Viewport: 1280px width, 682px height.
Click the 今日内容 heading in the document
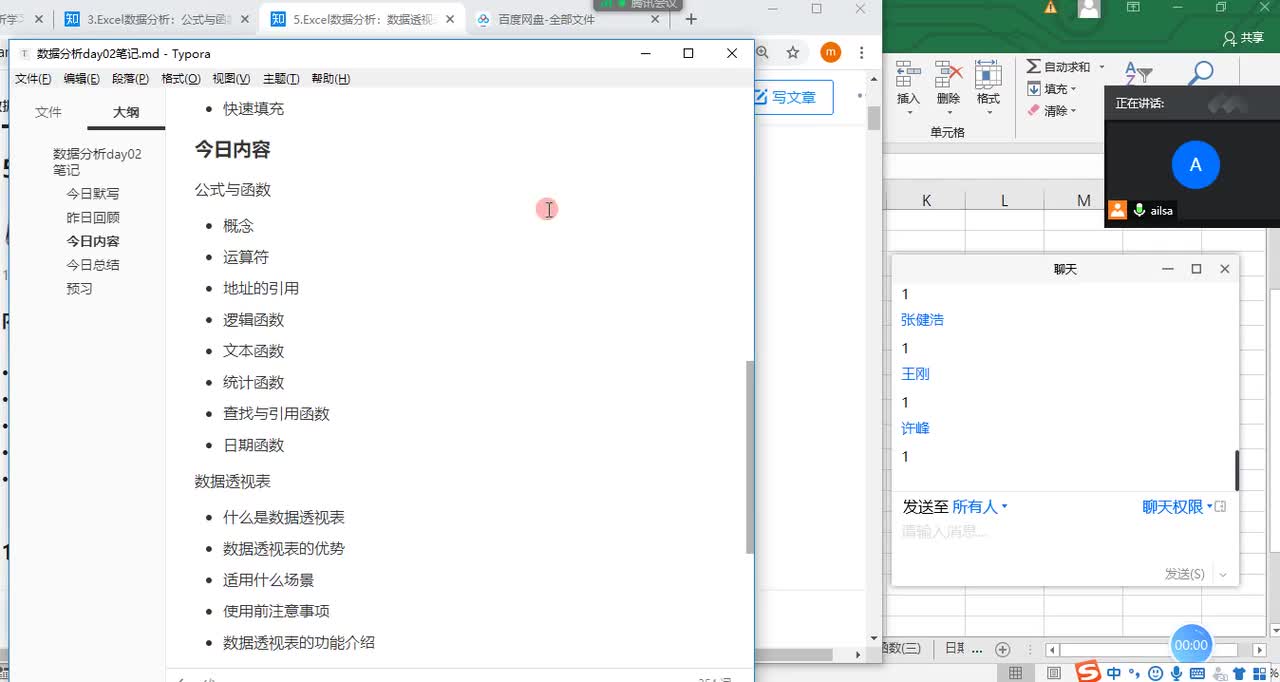232,150
